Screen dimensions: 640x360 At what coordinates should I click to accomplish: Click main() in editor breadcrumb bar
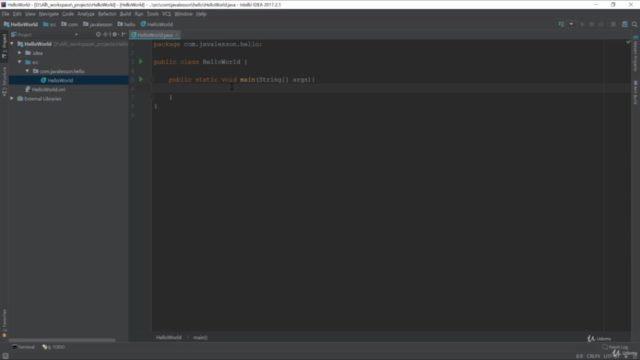point(200,338)
